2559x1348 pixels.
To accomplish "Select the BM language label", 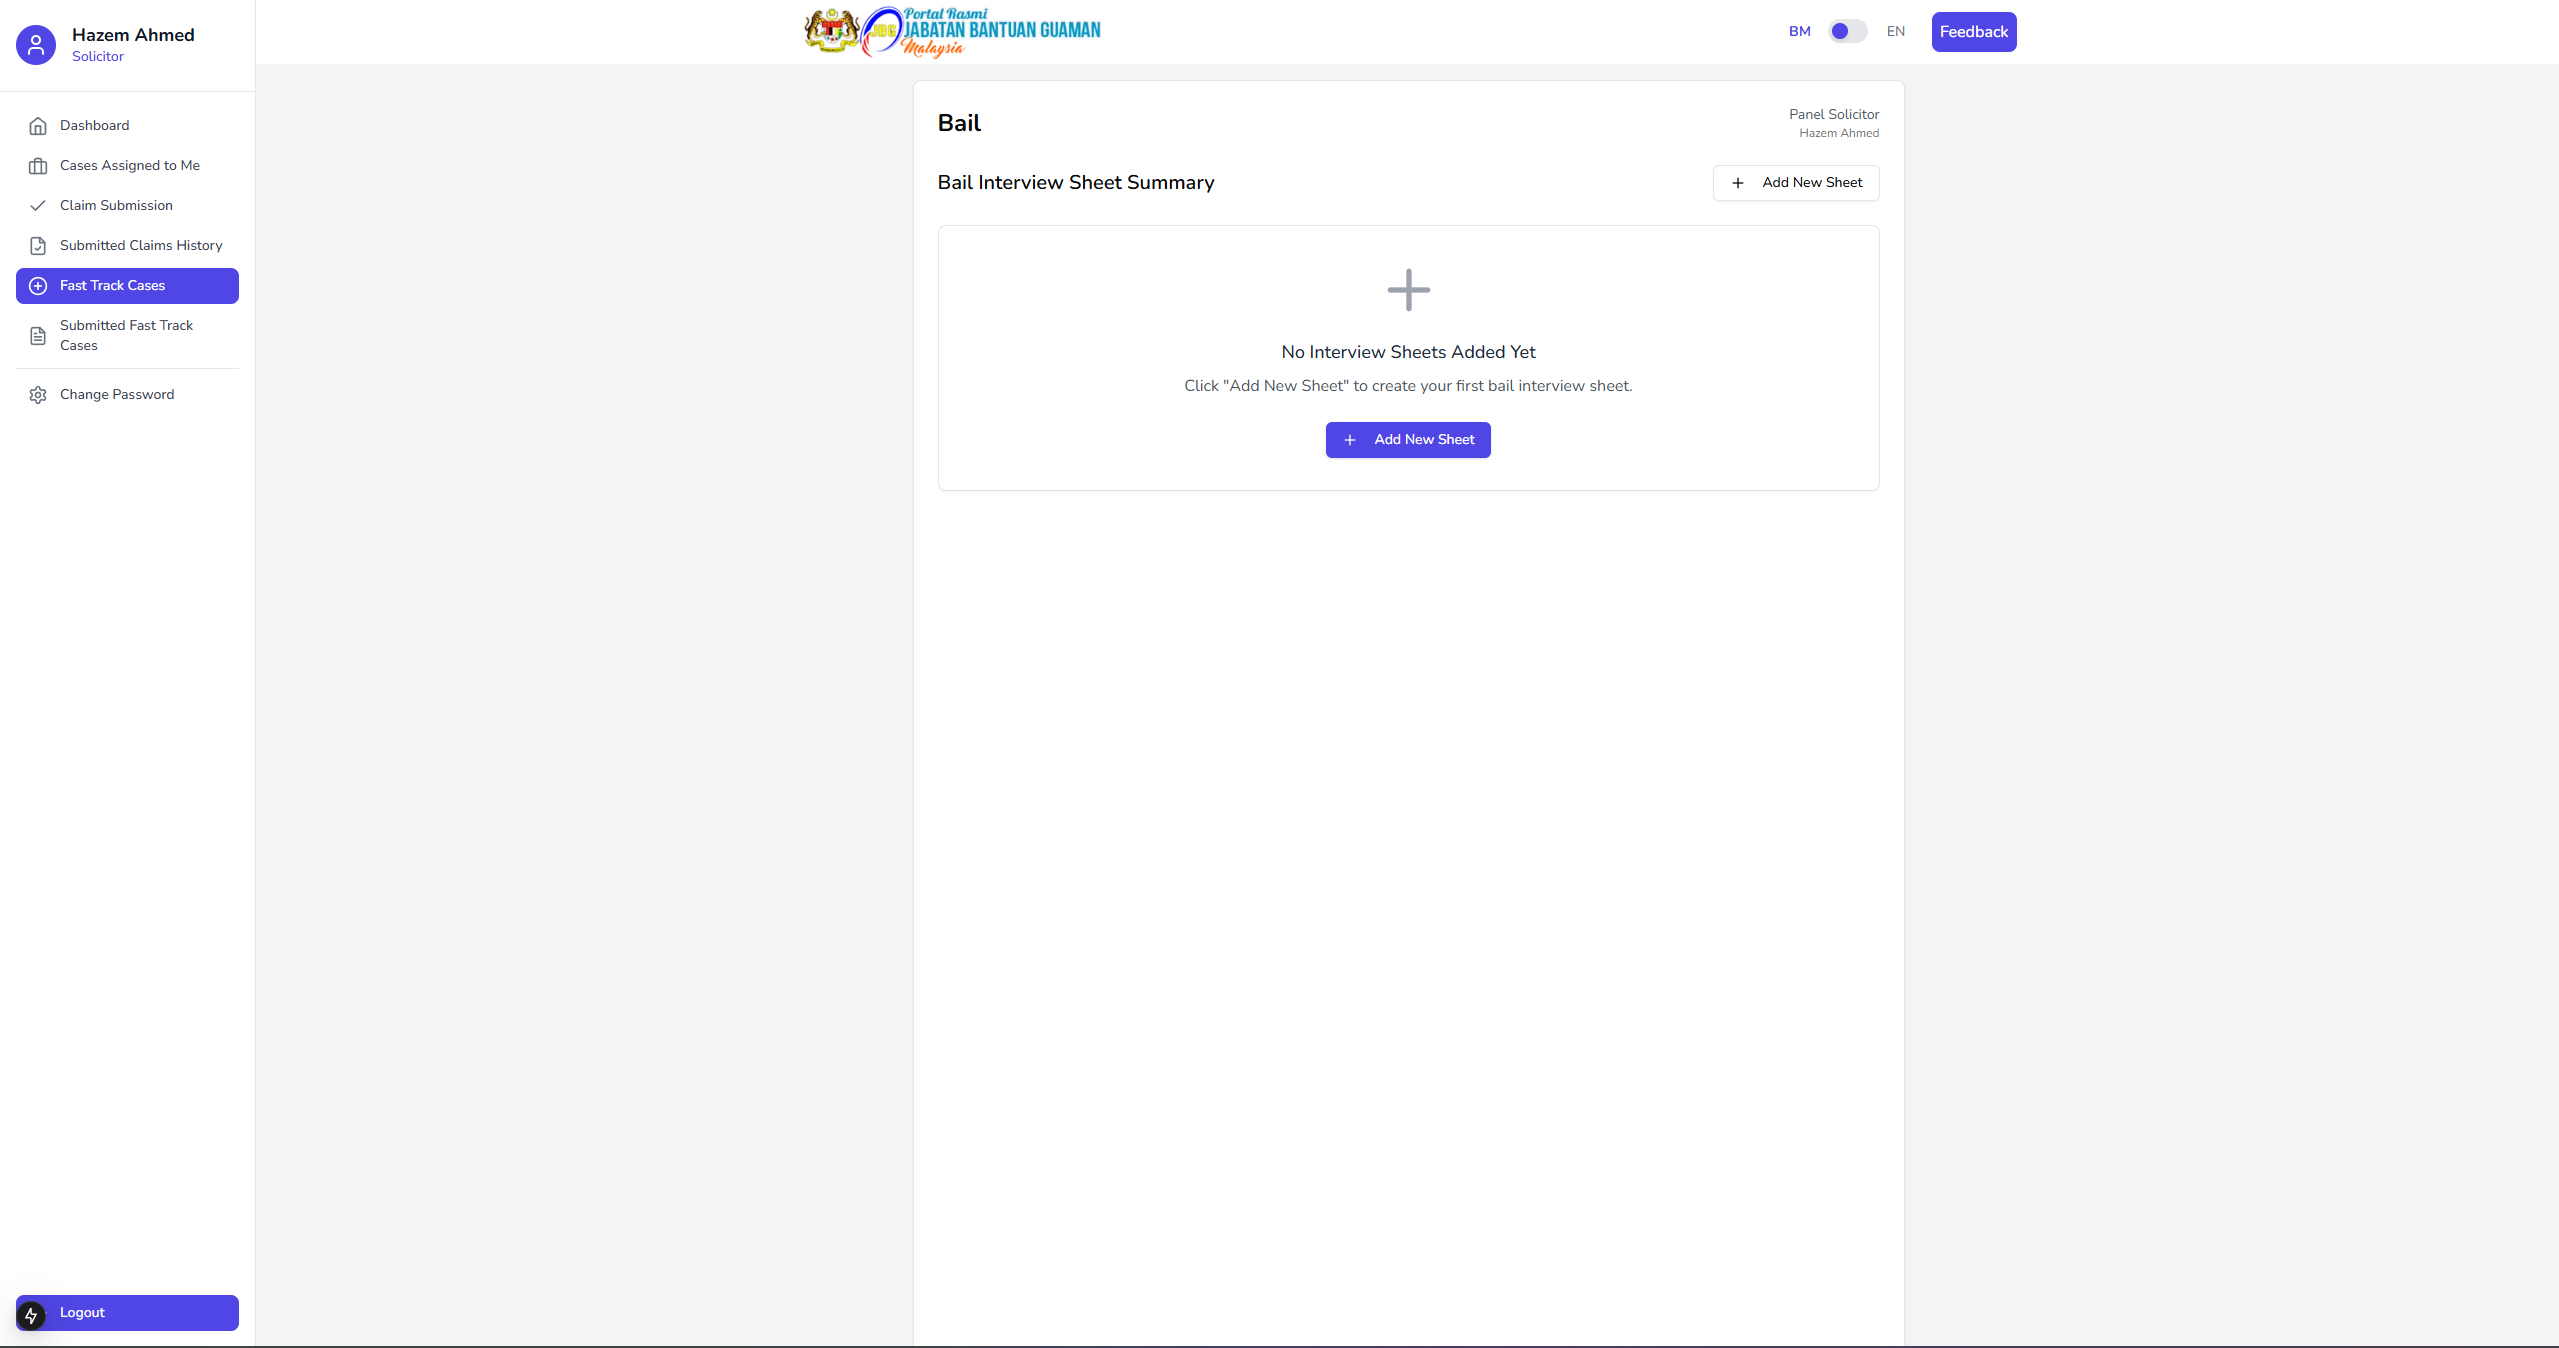I will click(1799, 31).
